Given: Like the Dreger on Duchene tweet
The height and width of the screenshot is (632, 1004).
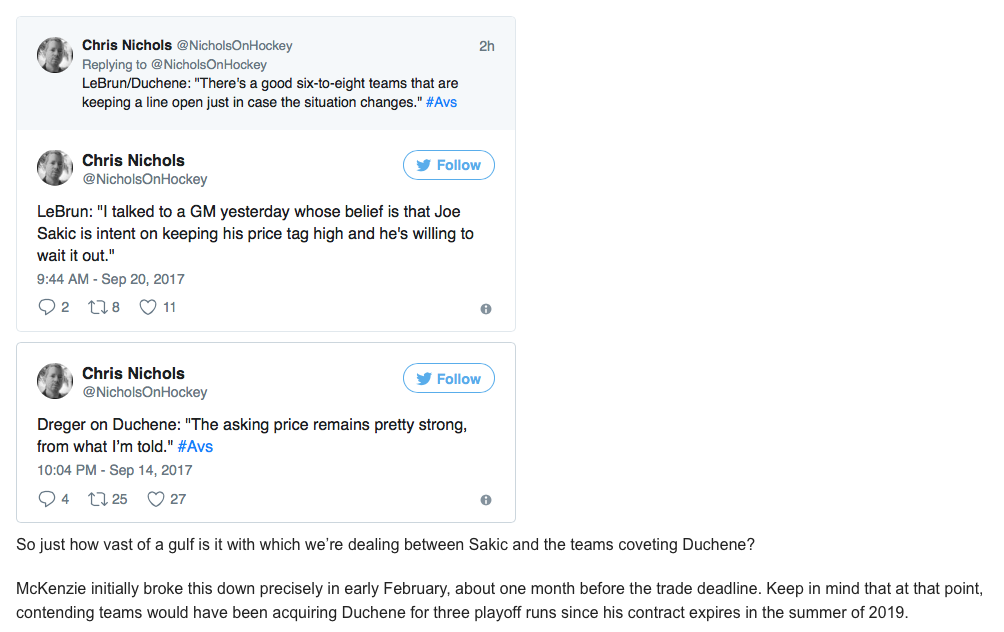Looking at the screenshot, I should (156, 499).
